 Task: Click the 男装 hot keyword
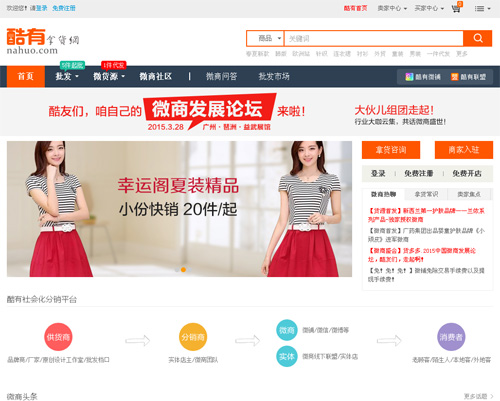tap(415, 54)
